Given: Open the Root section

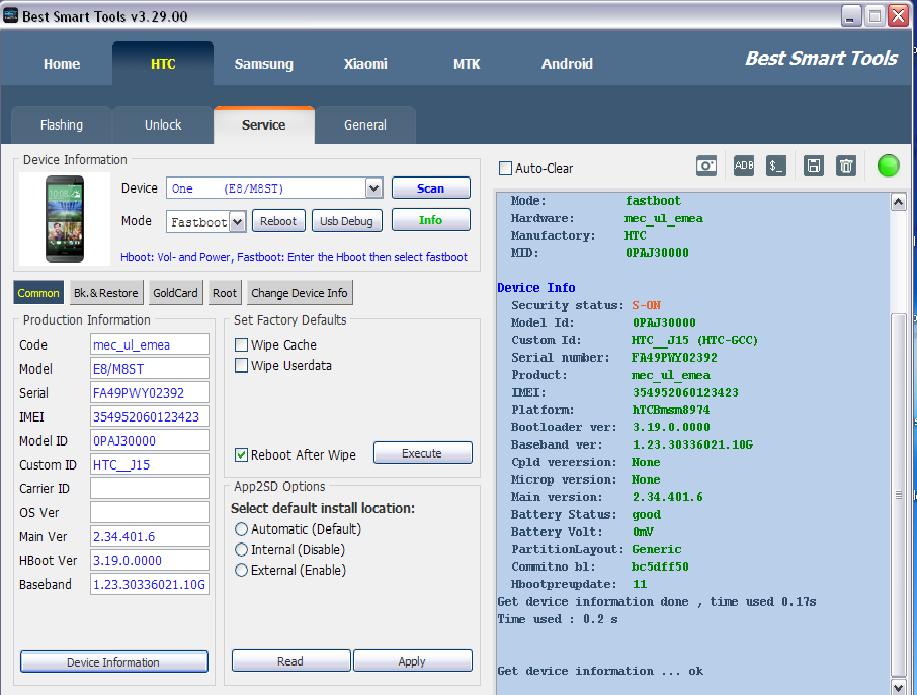Looking at the screenshot, I should [225, 293].
